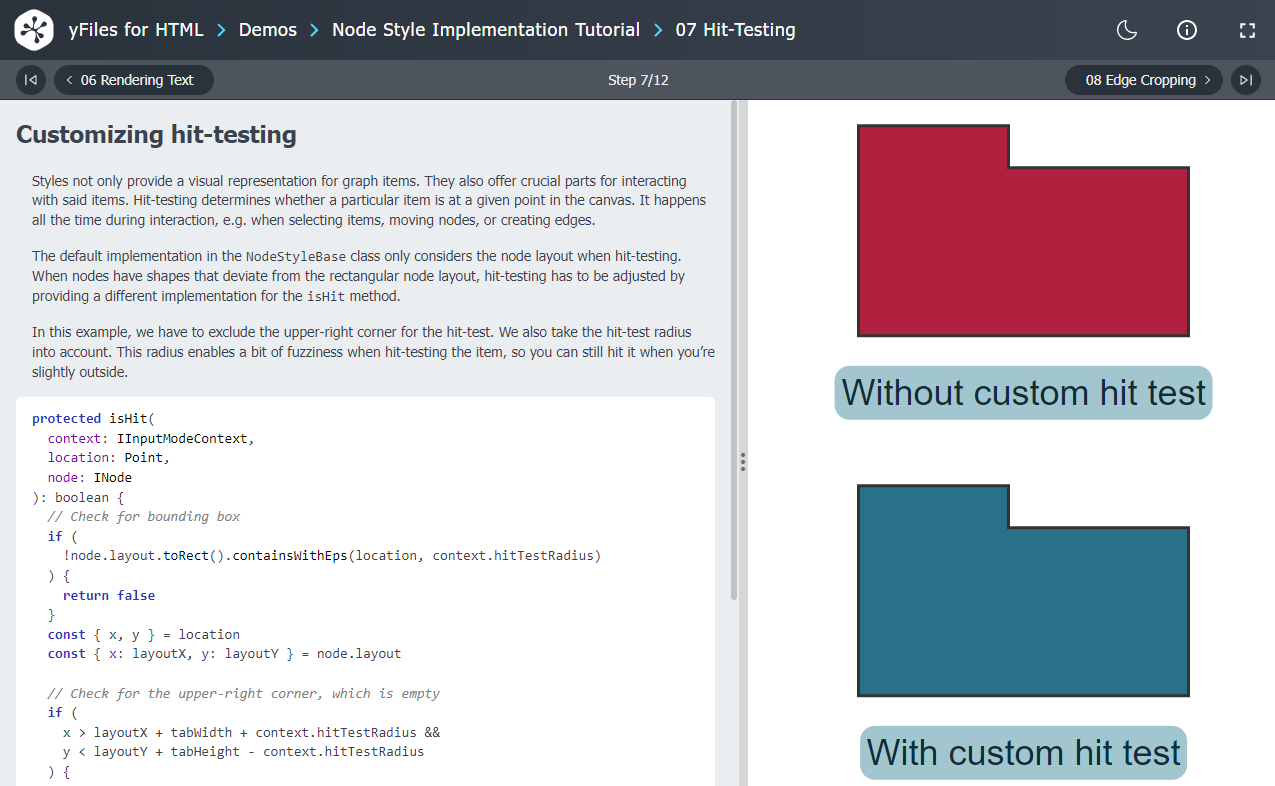
Task: Click the 'node.layout' destructuring code line
Action: (x=224, y=654)
